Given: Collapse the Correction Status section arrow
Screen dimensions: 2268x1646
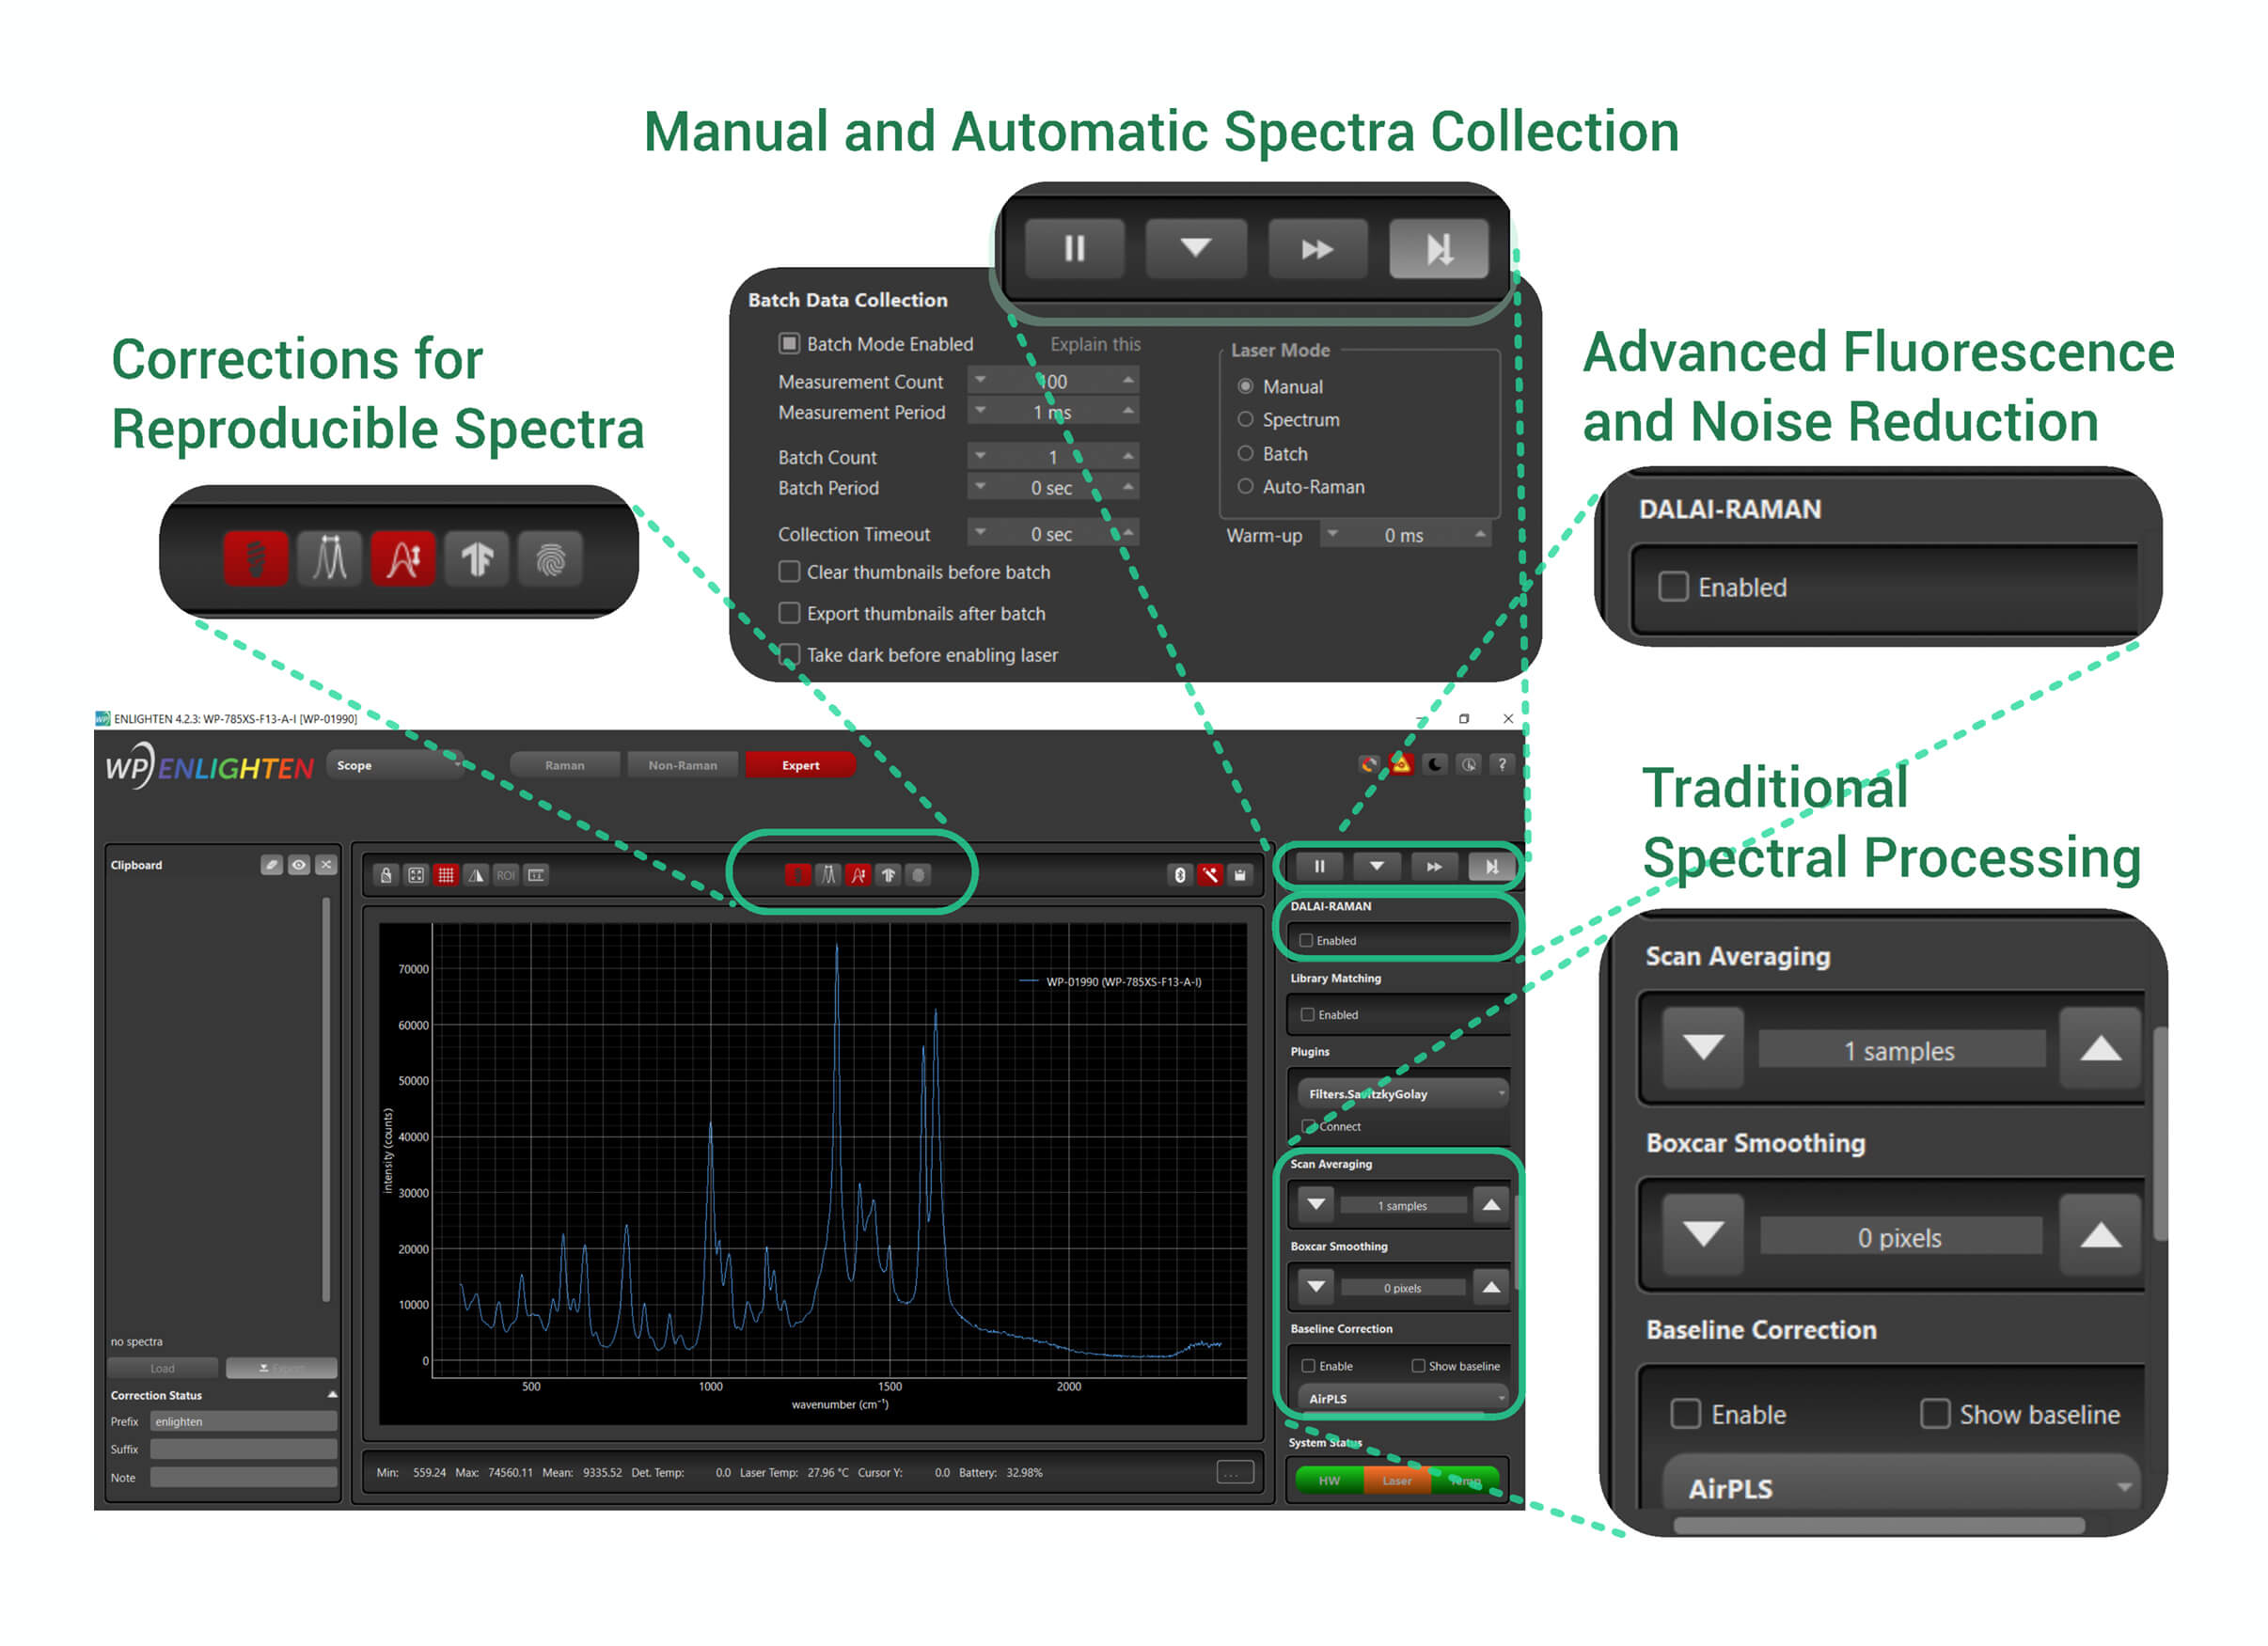Looking at the screenshot, I should (332, 1396).
